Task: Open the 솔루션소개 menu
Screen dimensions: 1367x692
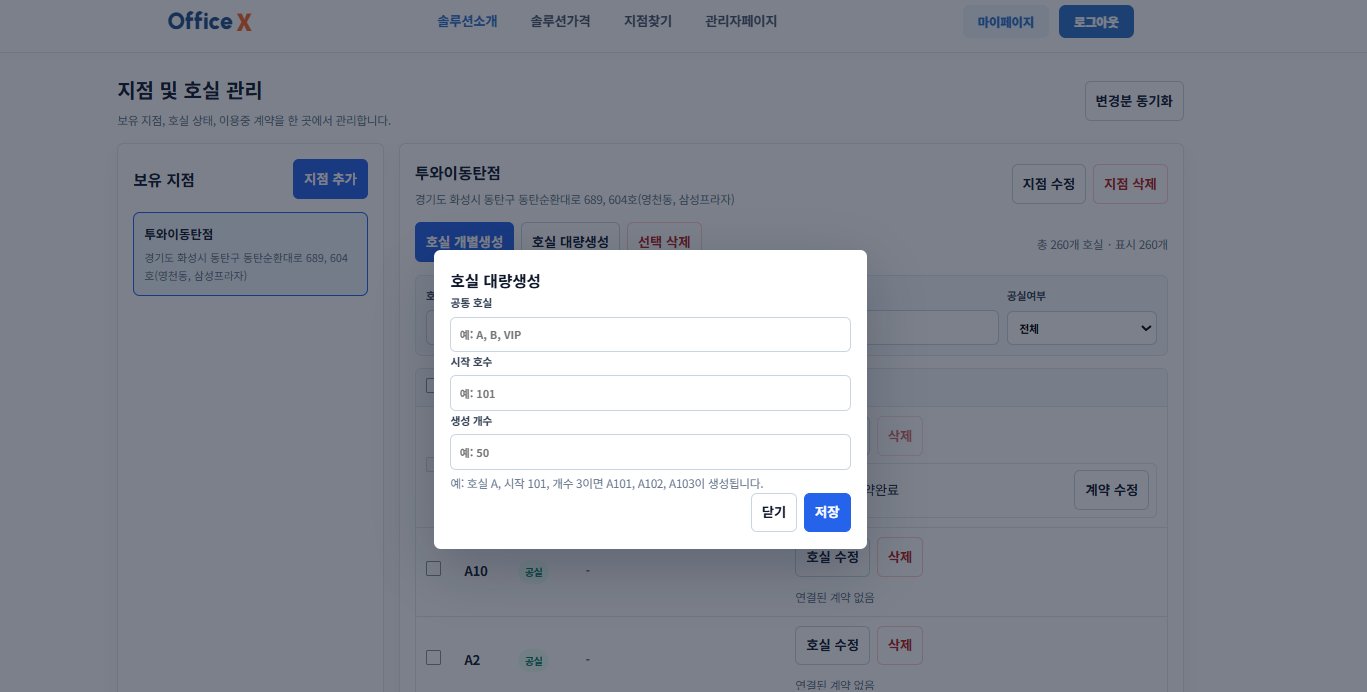Action: coord(467,21)
